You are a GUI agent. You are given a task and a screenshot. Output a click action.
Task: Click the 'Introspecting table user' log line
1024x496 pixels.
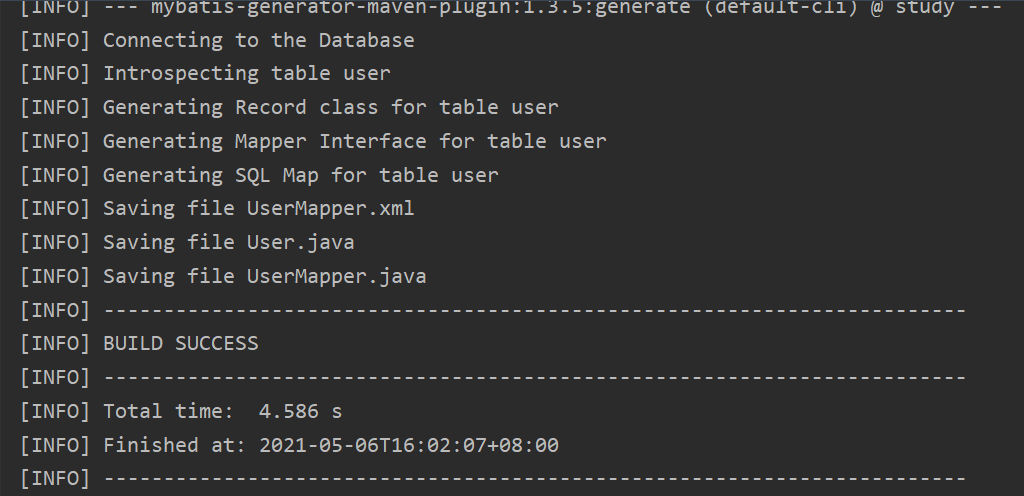(247, 73)
